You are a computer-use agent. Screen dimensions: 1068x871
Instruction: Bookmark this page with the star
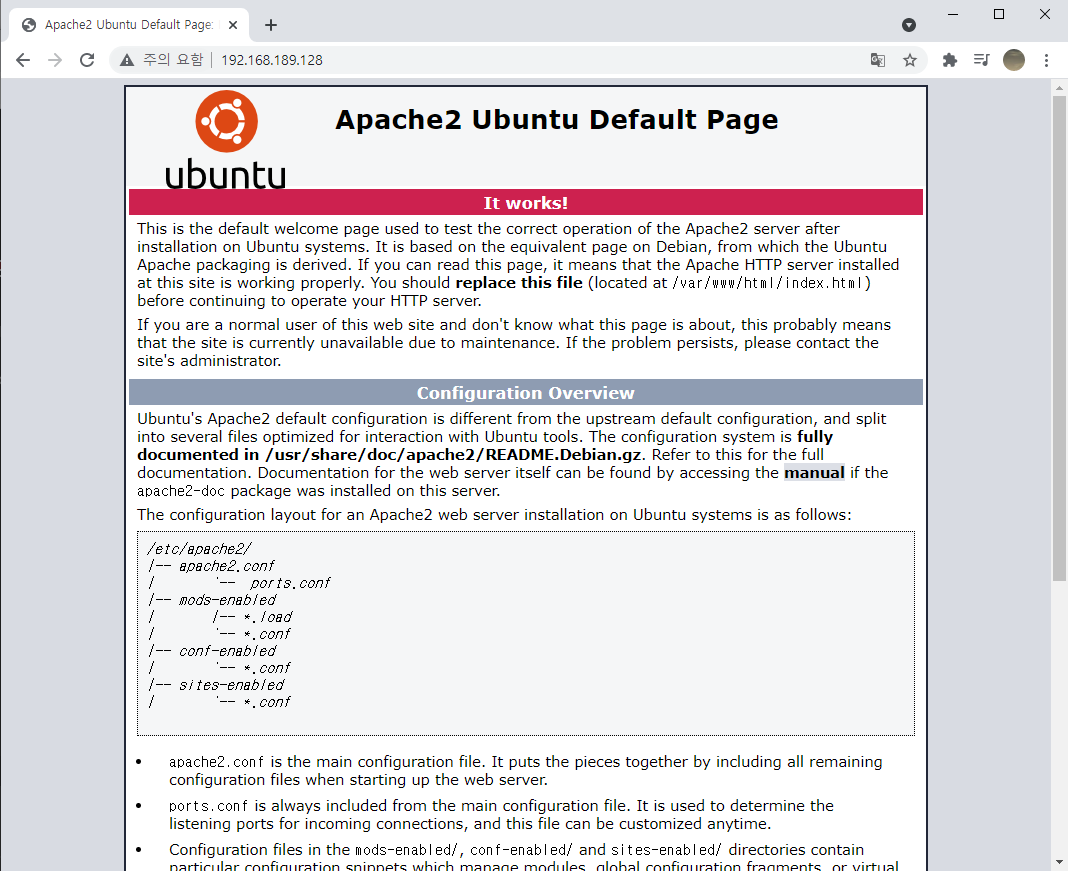pyautogui.click(x=910, y=60)
